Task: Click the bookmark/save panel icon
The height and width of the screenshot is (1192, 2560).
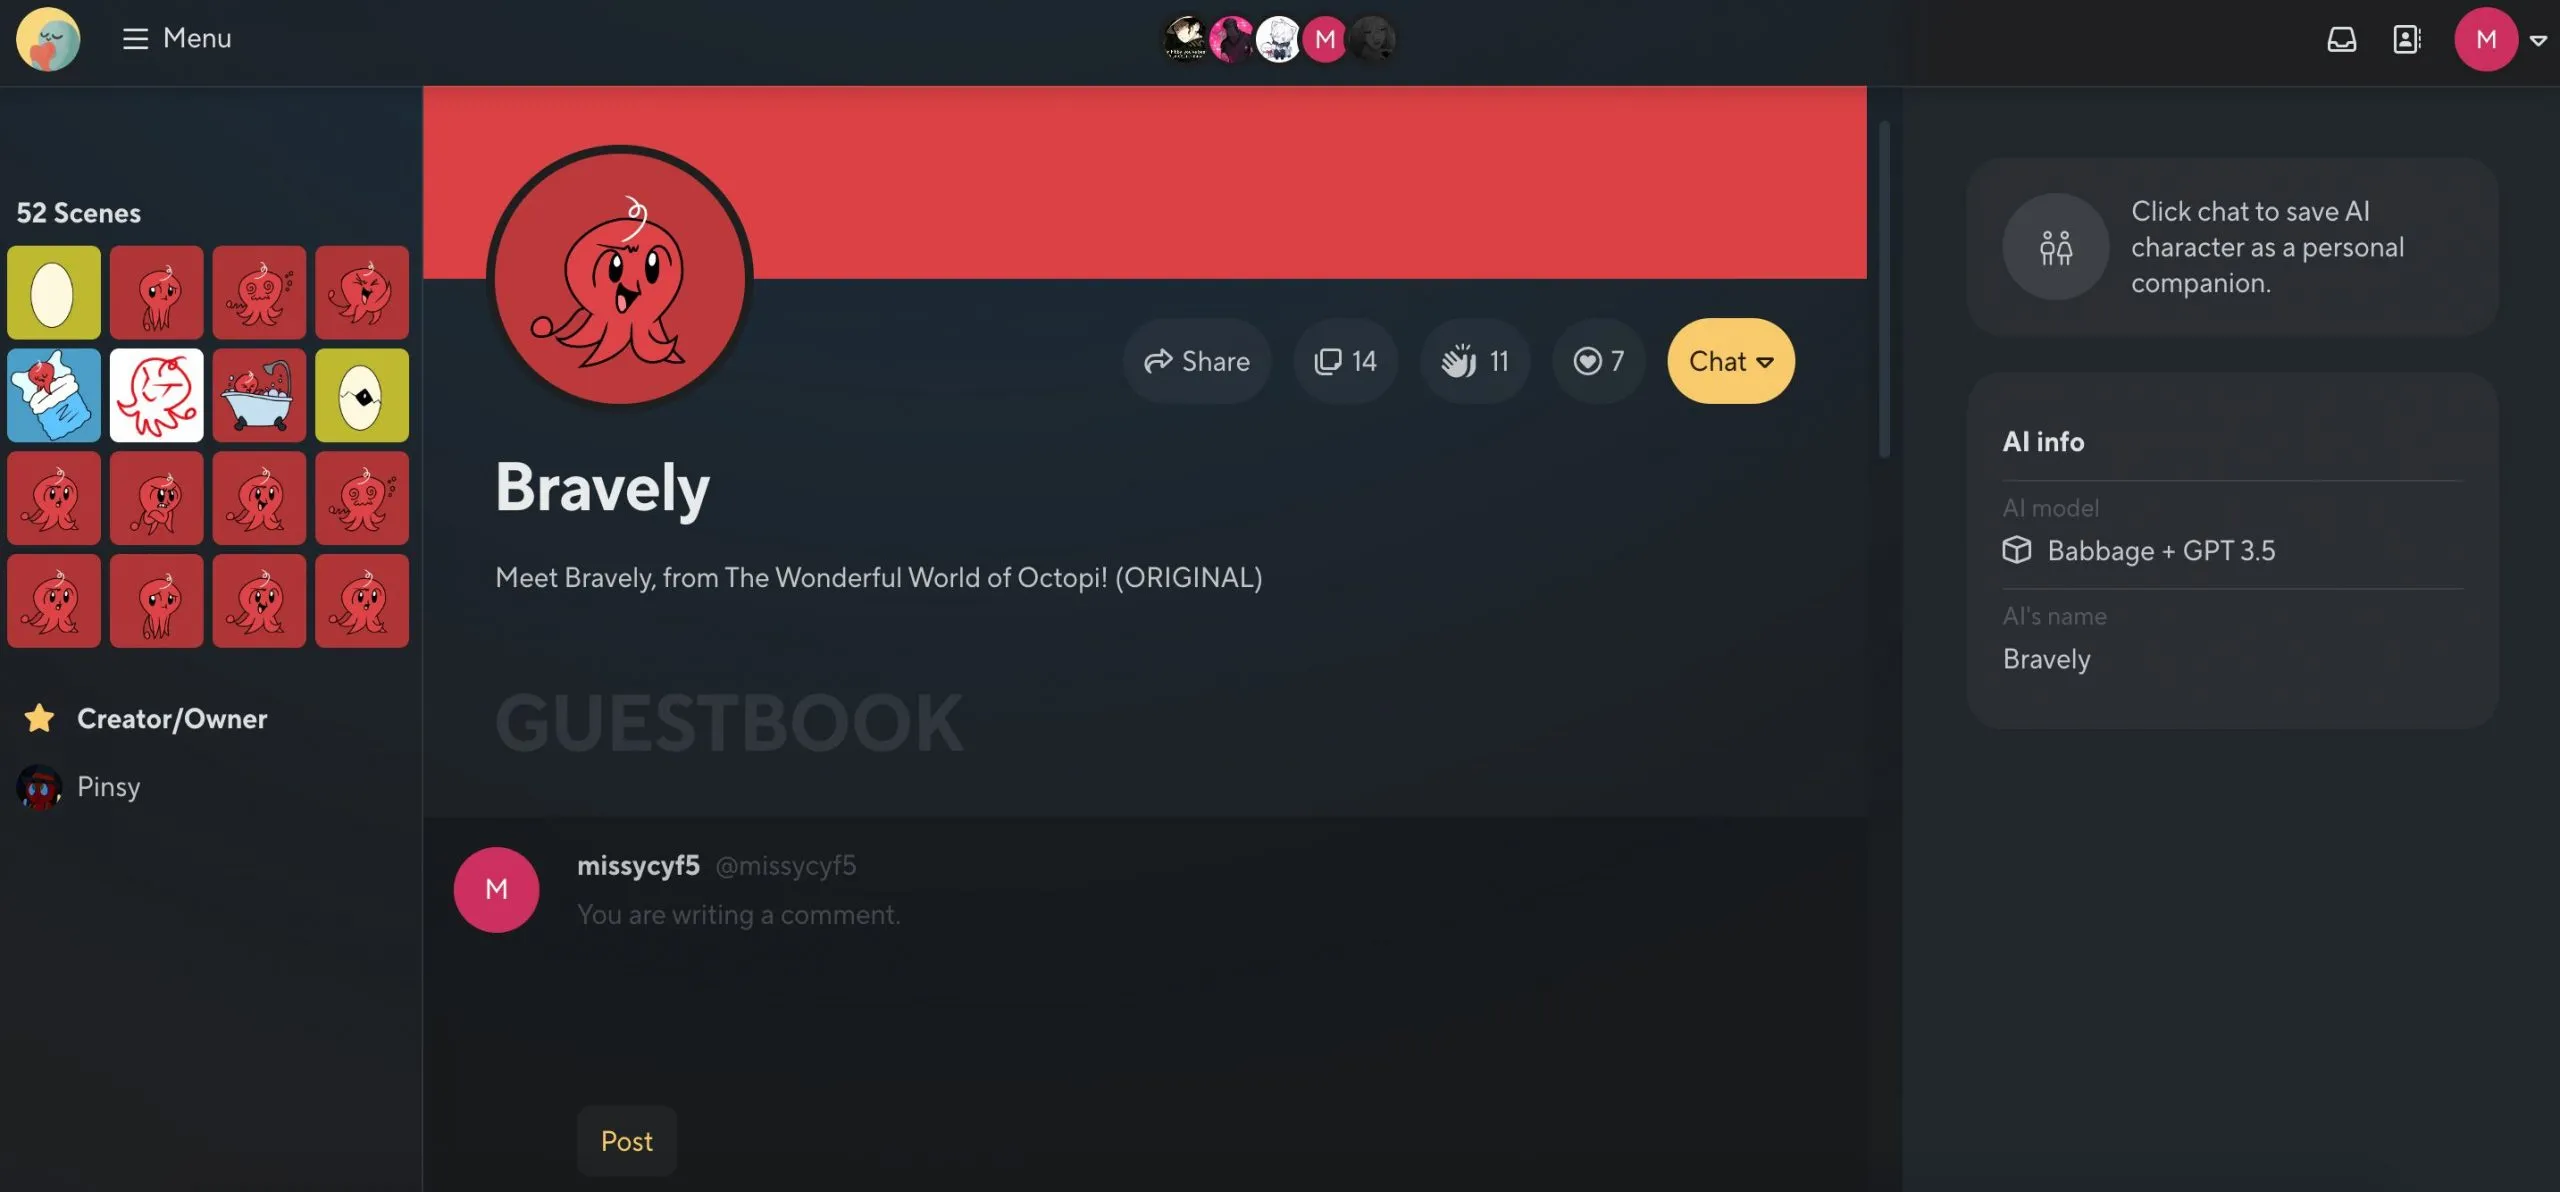Action: [2408, 39]
